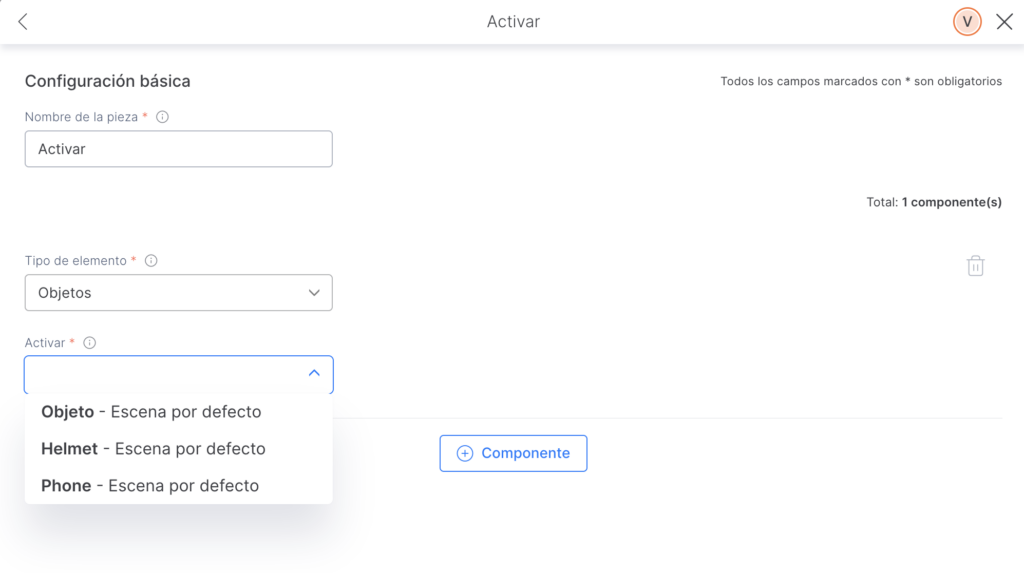
Task: Click the Configuración básica heading
Action: pos(108,81)
